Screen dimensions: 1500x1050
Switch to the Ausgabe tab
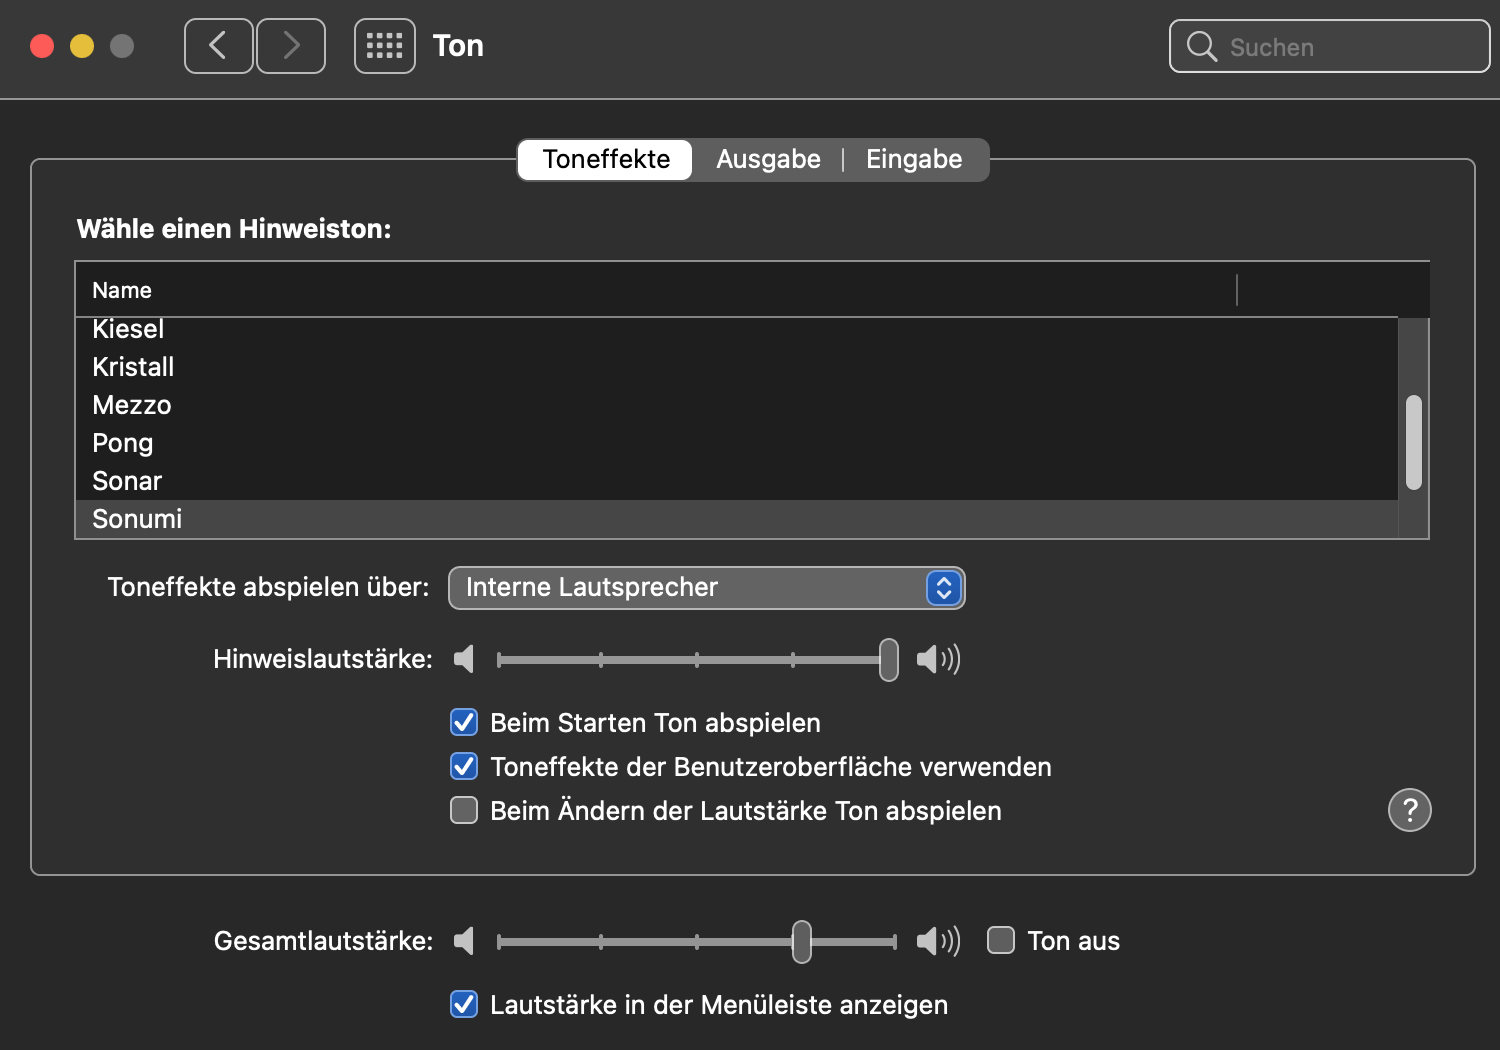(x=768, y=160)
